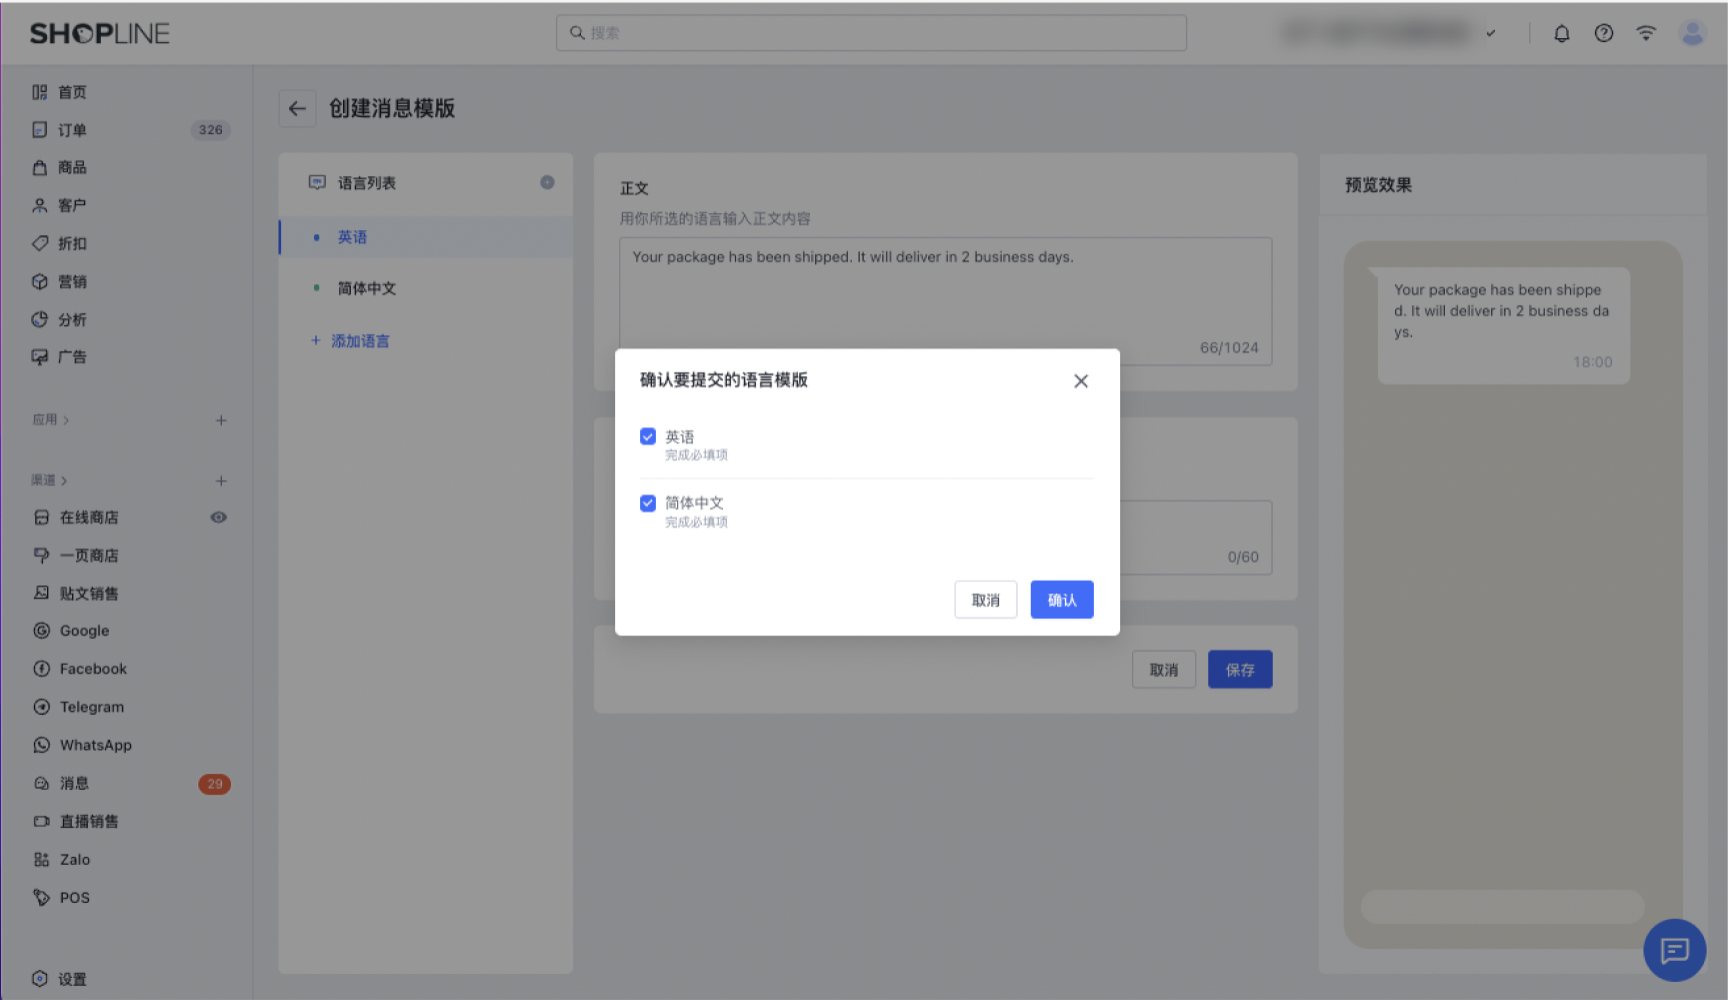Open 订单 menu item in sidebar
Screen dimensions: 1728x1000
(x=72, y=130)
